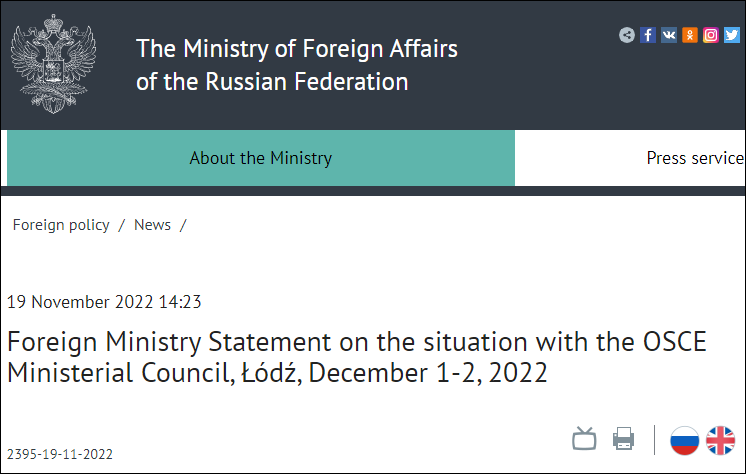746x474 pixels.
Task: Click the TV video icon
Action: pyautogui.click(x=584, y=438)
